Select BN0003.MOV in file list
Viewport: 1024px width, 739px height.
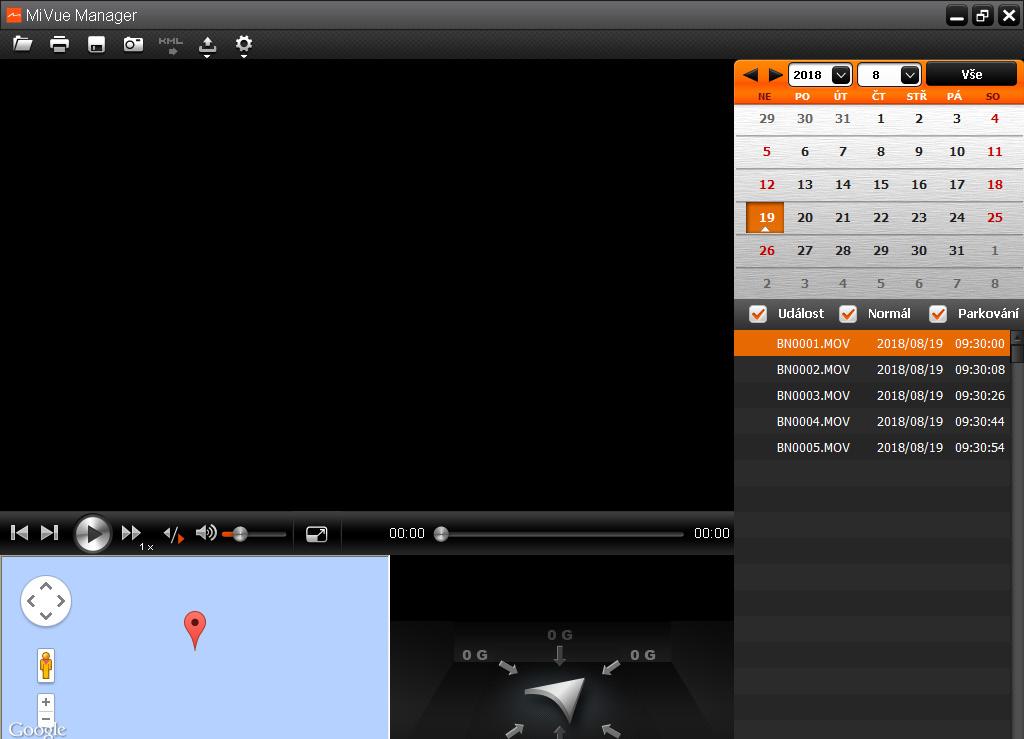point(872,396)
